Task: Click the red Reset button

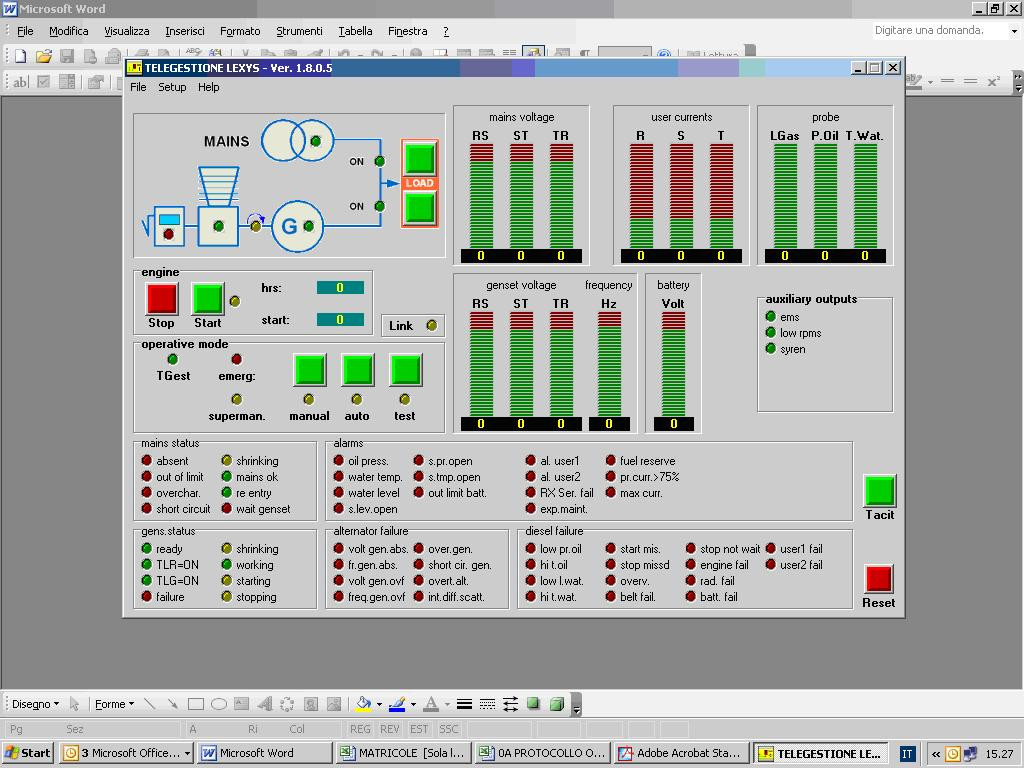Action: coord(879,579)
